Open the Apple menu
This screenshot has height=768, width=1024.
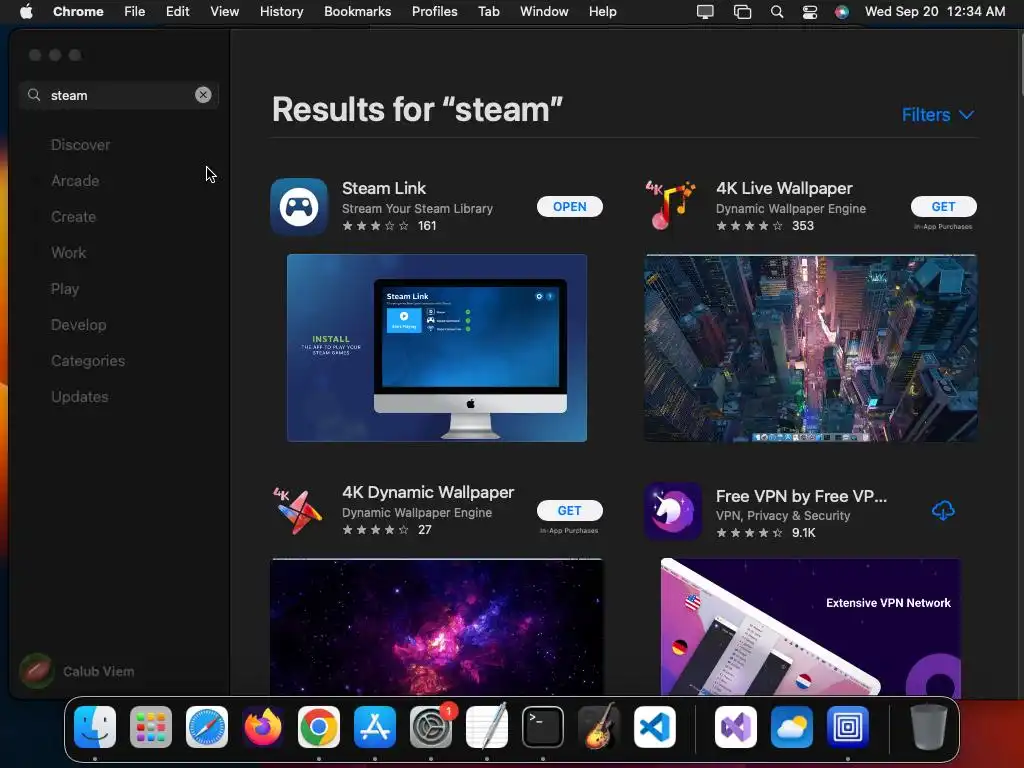point(26,12)
